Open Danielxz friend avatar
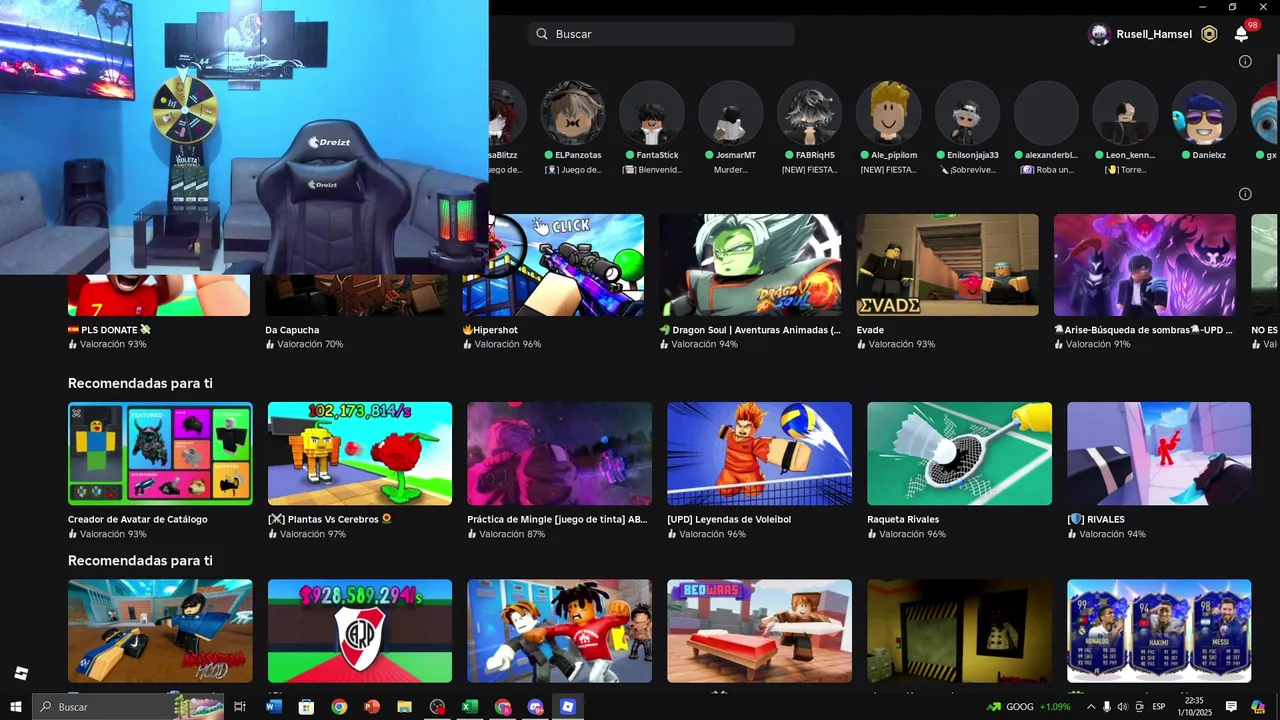Screen dimensions: 1280x720 click(x=1204, y=113)
